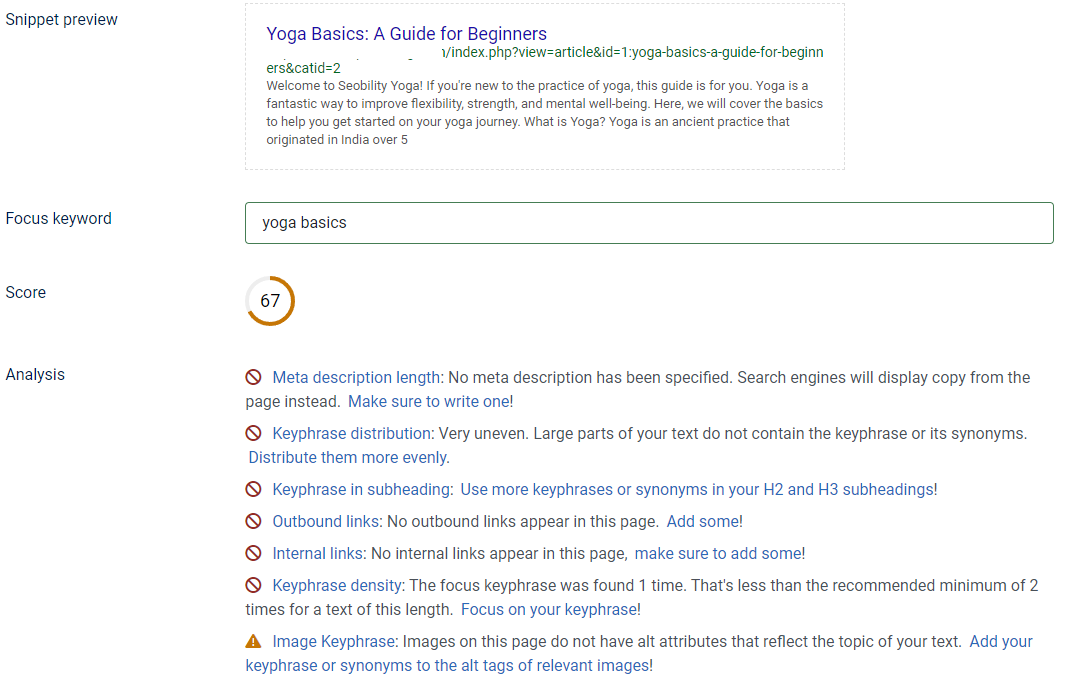The height and width of the screenshot is (683, 1069).
Task: Open the Yoga Basics: A Guide for Beginners link
Action: (x=406, y=33)
